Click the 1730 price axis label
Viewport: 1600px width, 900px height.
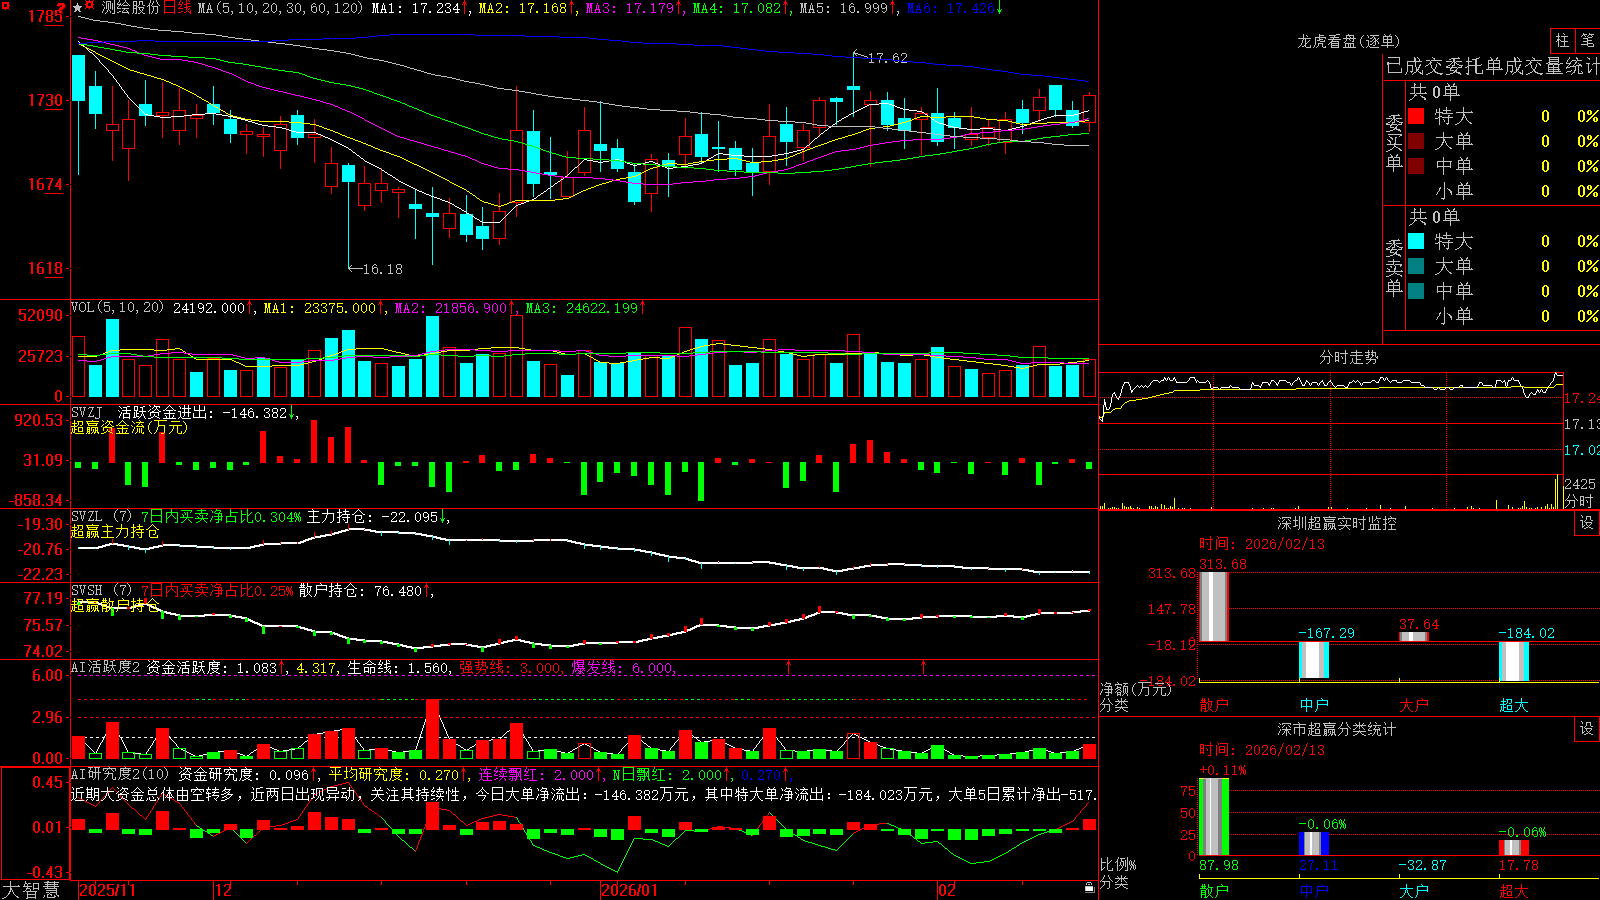(x=45, y=100)
